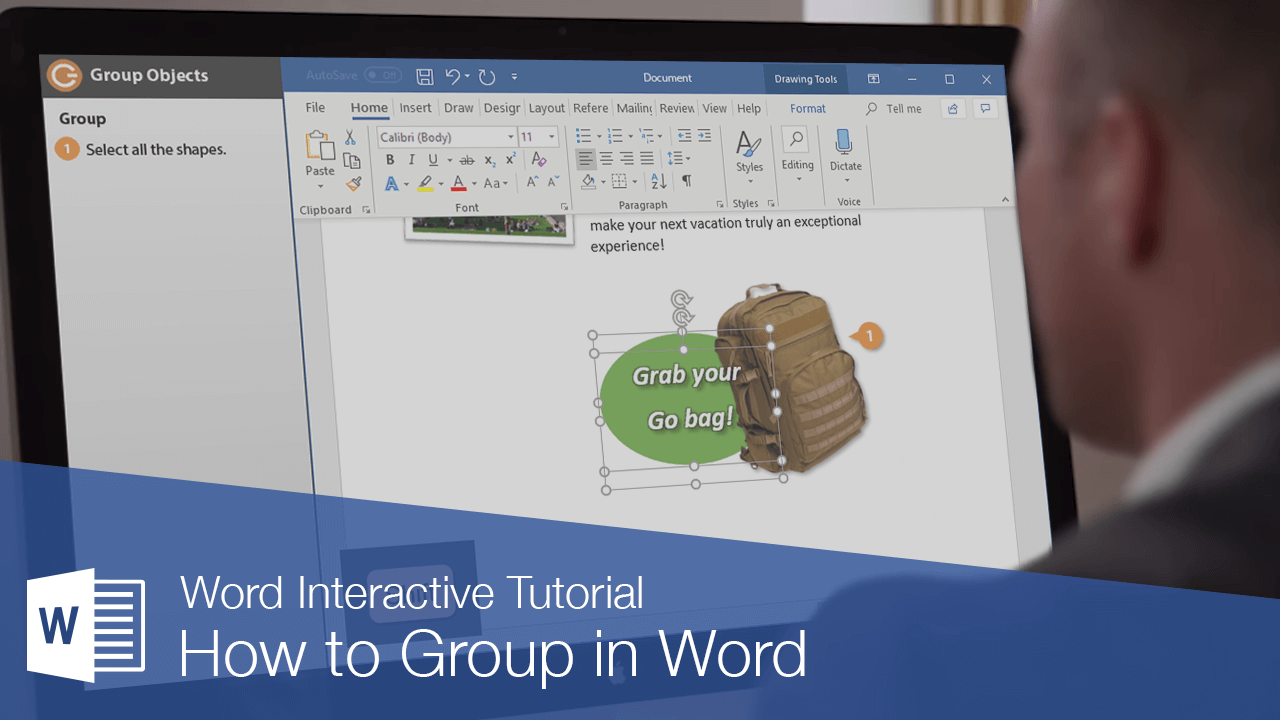Open the font color dropdown arrow

click(472, 183)
